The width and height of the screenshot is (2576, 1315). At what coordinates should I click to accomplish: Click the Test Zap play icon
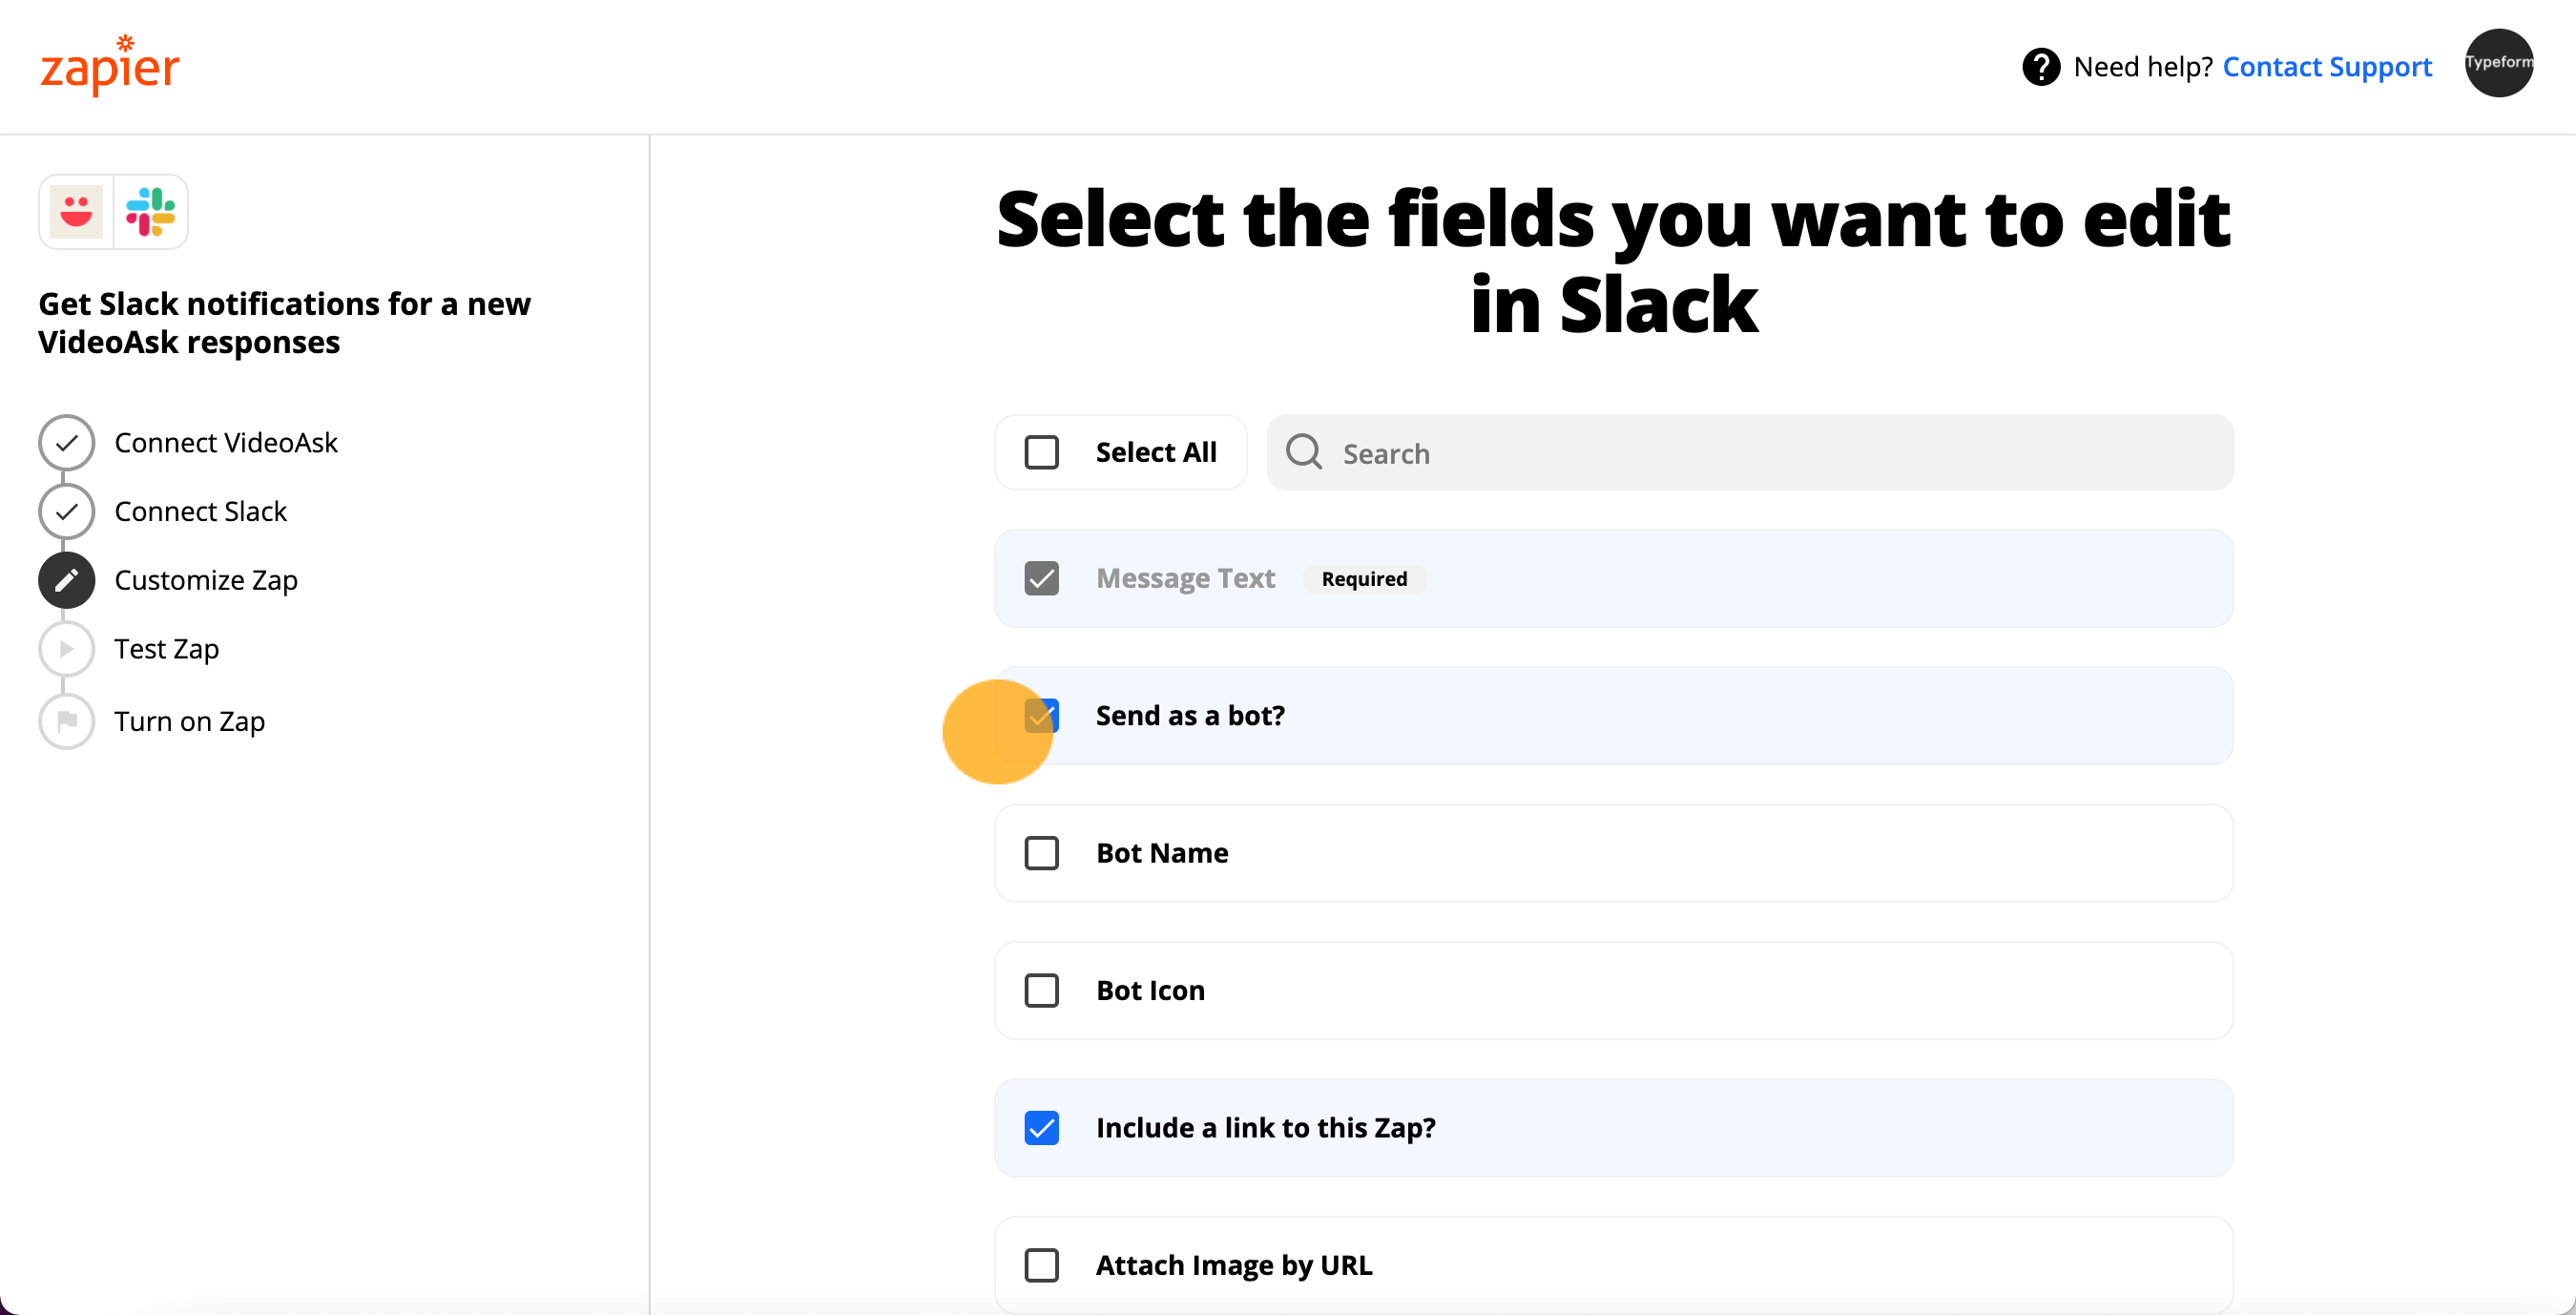(x=66, y=649)
